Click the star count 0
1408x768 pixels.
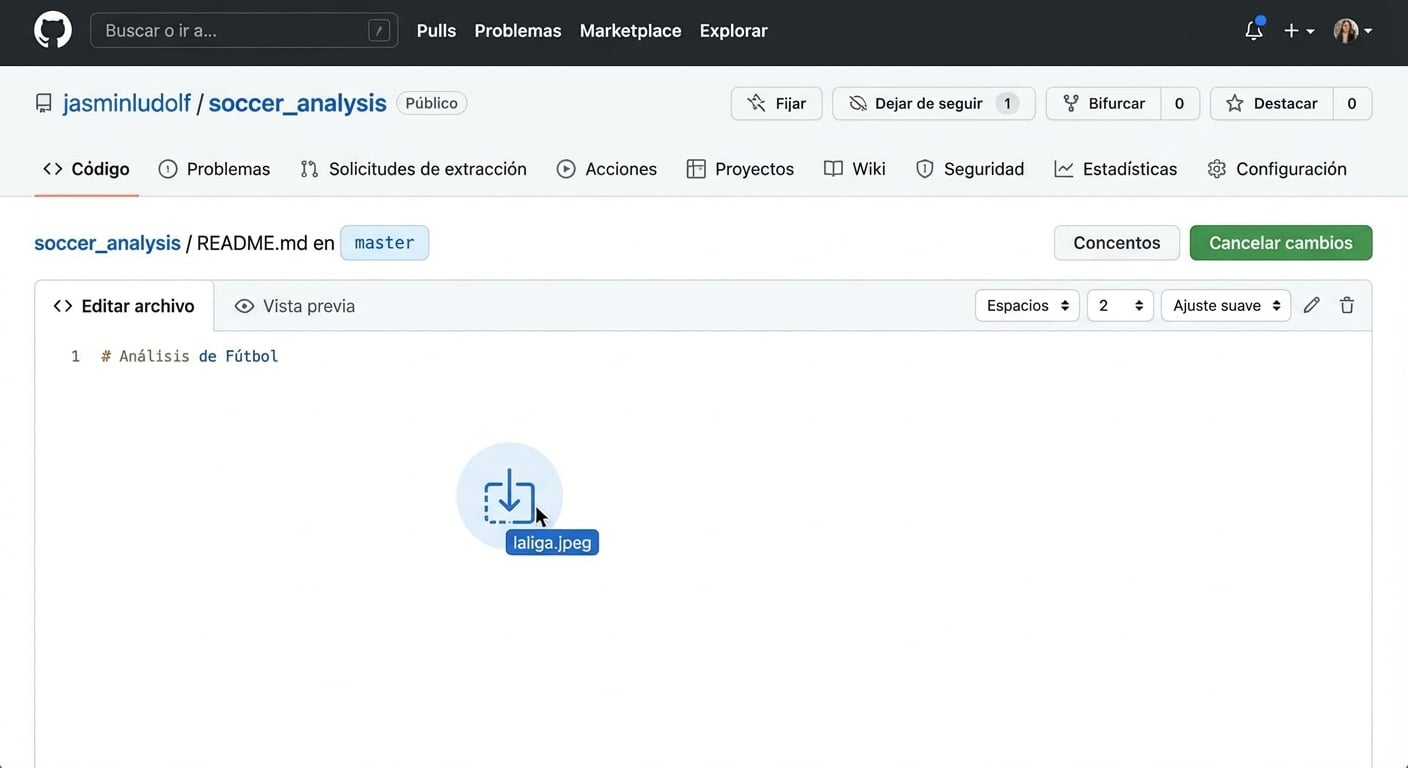(1352, 103)
